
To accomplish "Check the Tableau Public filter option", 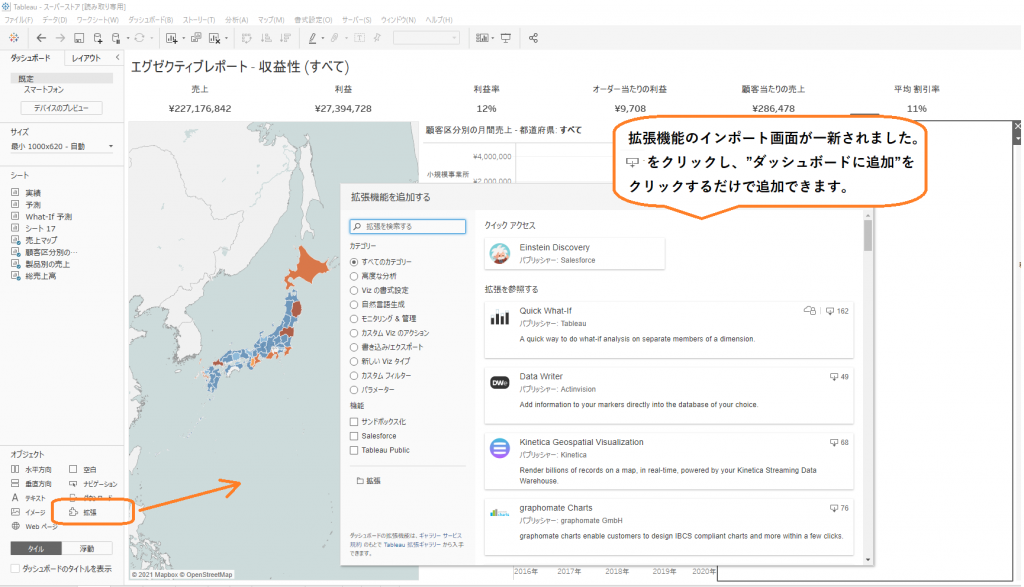I will click(354, 450).
